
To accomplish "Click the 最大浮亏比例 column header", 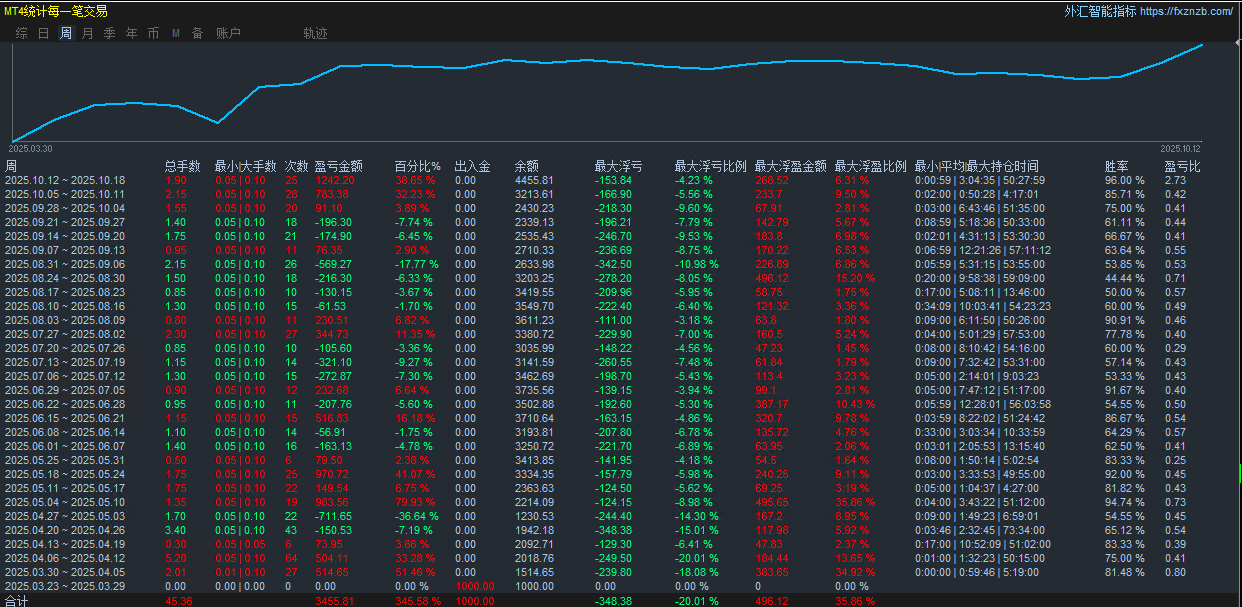I will point(710,166).
